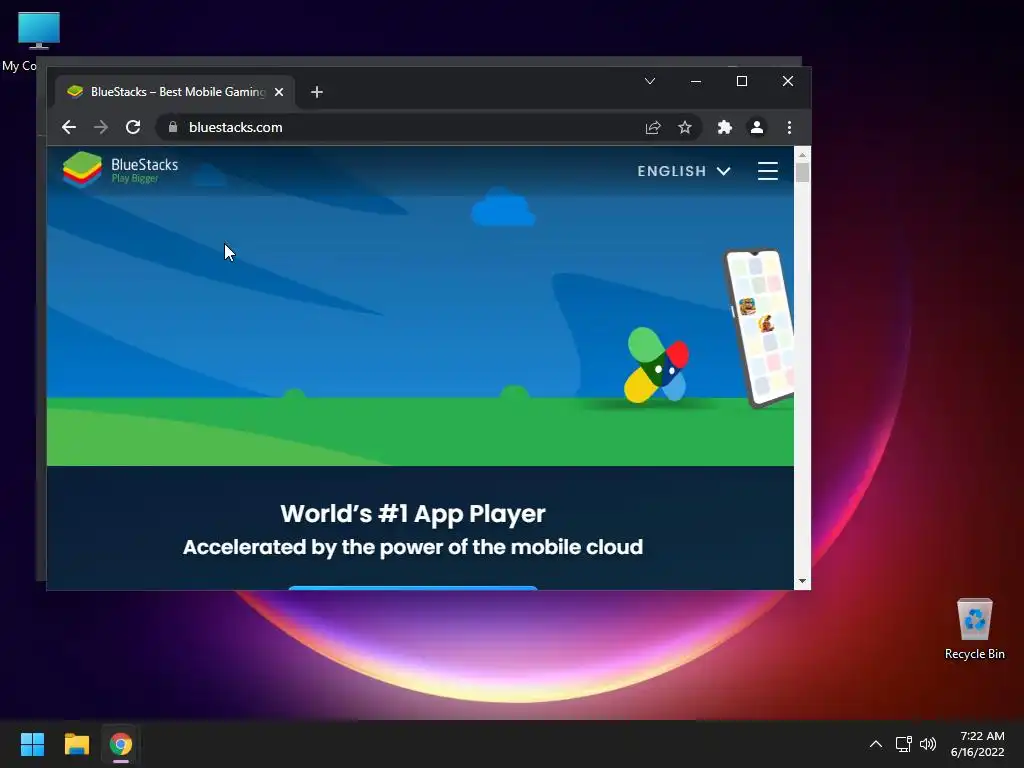Image resolution: width=1024 pixels, height=768 pixels.
Task: Open the site hamburger menu
Action: [768, 171]
